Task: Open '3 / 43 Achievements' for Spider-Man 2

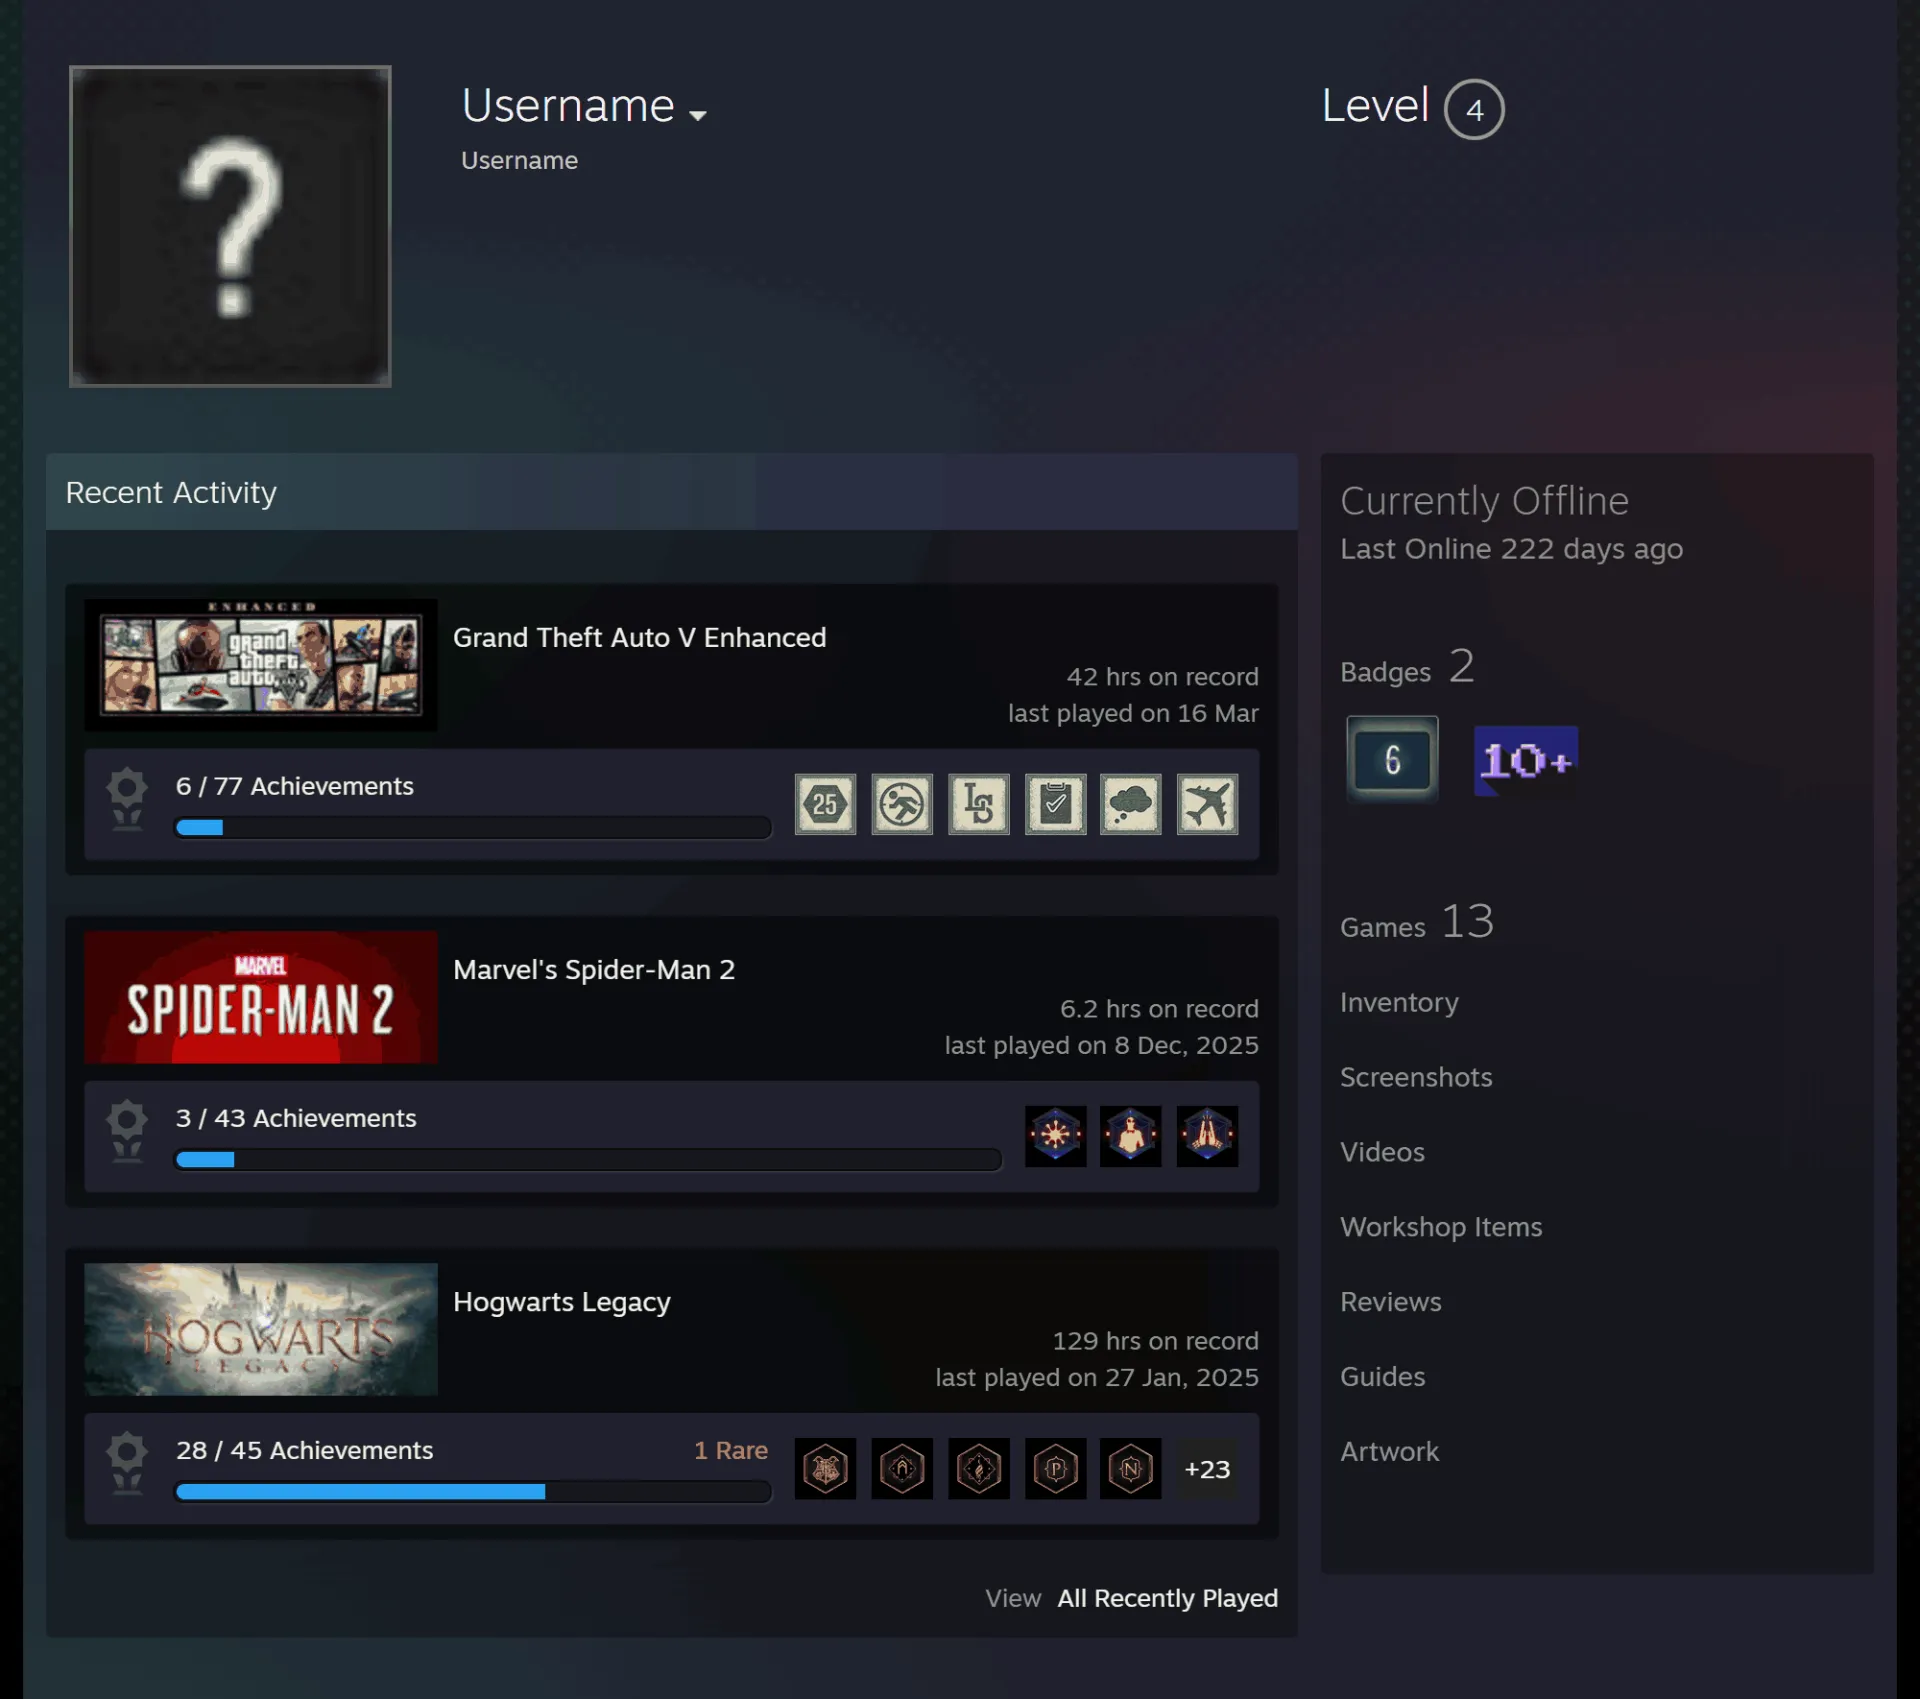Action: coord(296,1118)
